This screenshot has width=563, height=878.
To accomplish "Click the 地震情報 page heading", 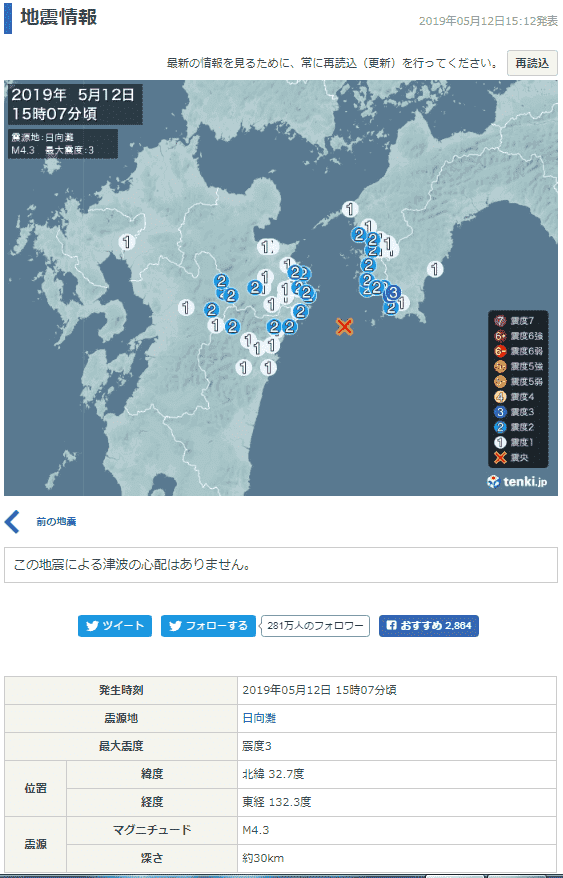I will tap(59, 17).
